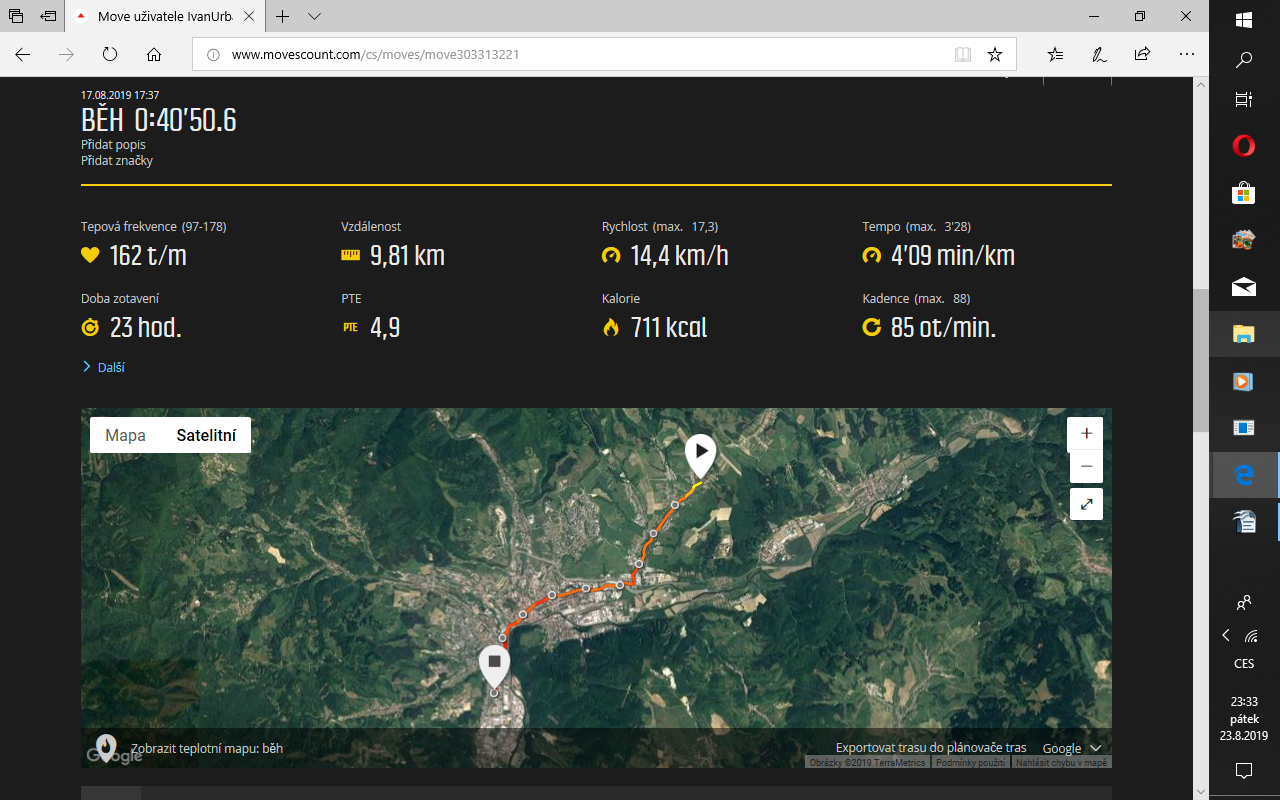This screenshot has width=1280, height=800.
Task: Open the browser home page
Action: (154, 55)
